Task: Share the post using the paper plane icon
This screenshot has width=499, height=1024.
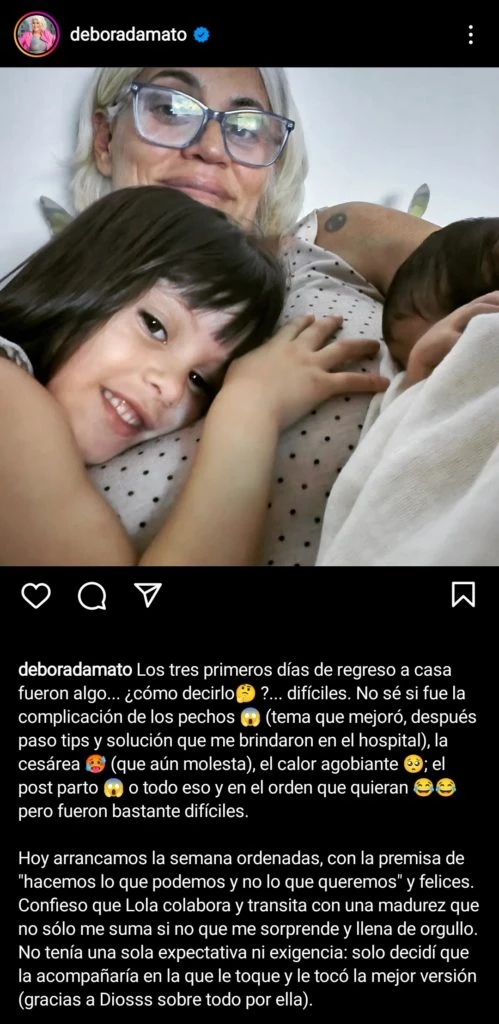Action: click(148, 594)
